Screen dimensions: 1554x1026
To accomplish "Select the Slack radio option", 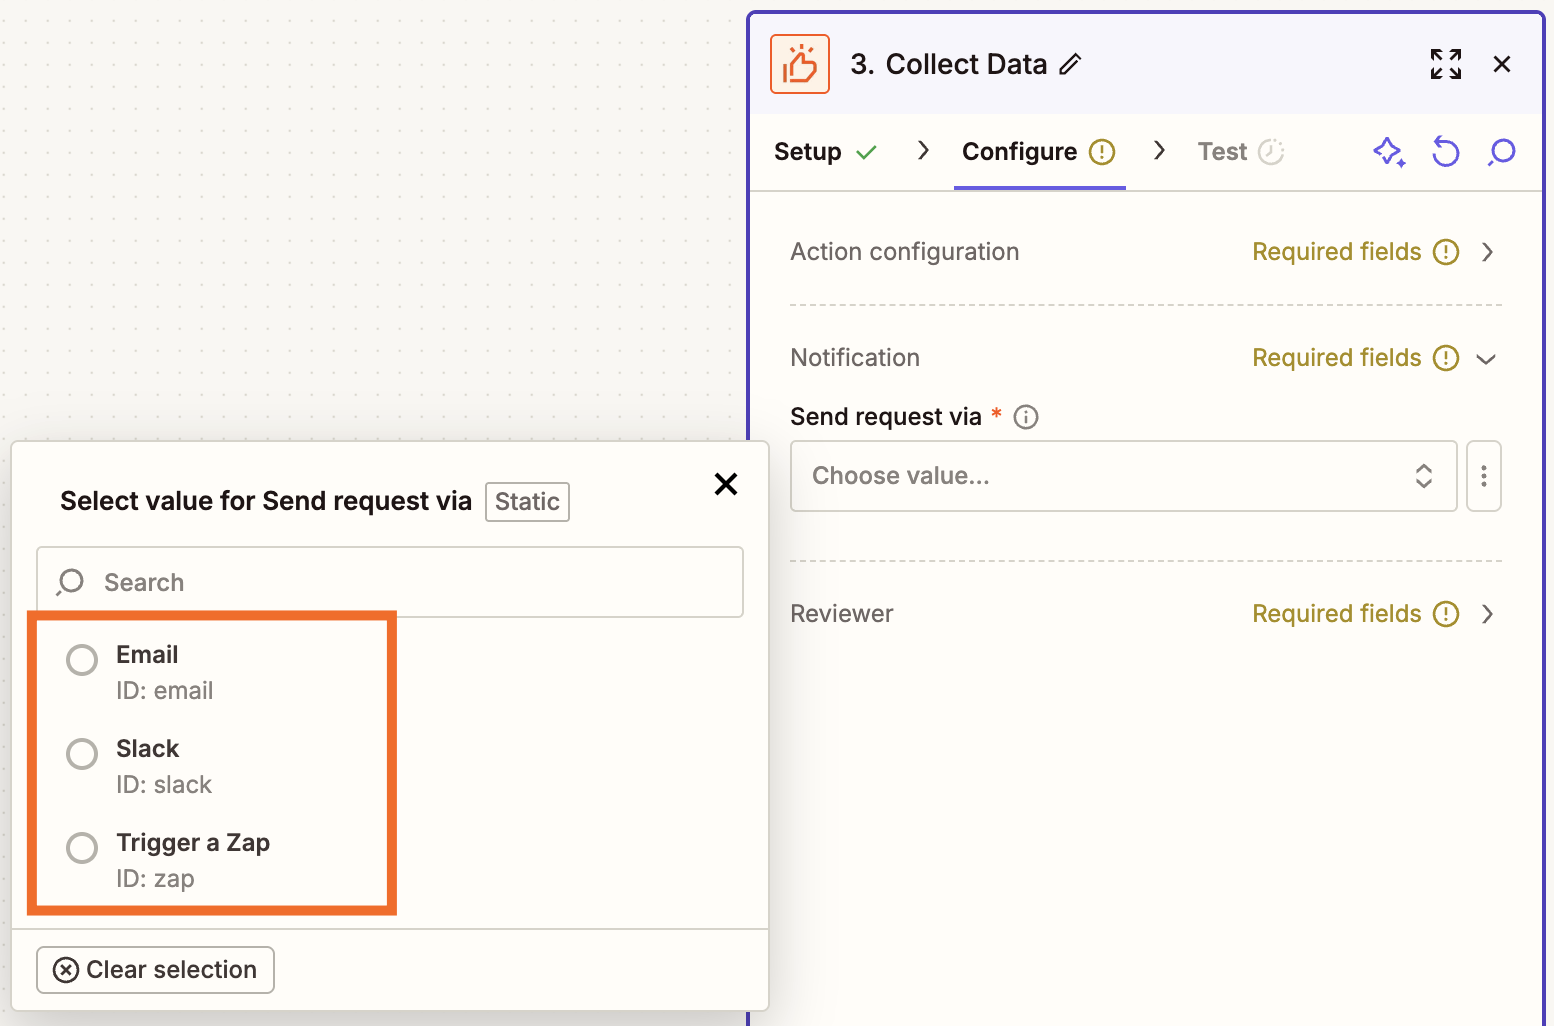I will coord(82,754).
